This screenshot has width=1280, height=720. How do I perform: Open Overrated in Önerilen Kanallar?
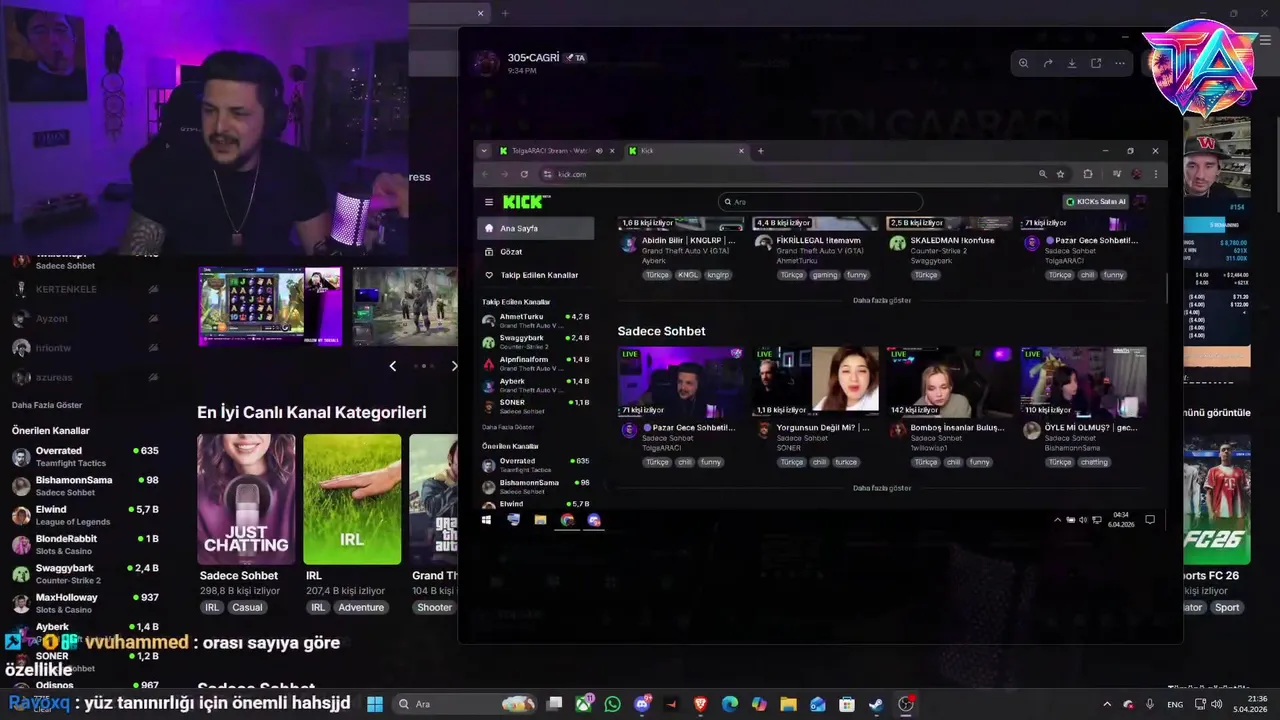pyautogui.click(x=85, y=457)
